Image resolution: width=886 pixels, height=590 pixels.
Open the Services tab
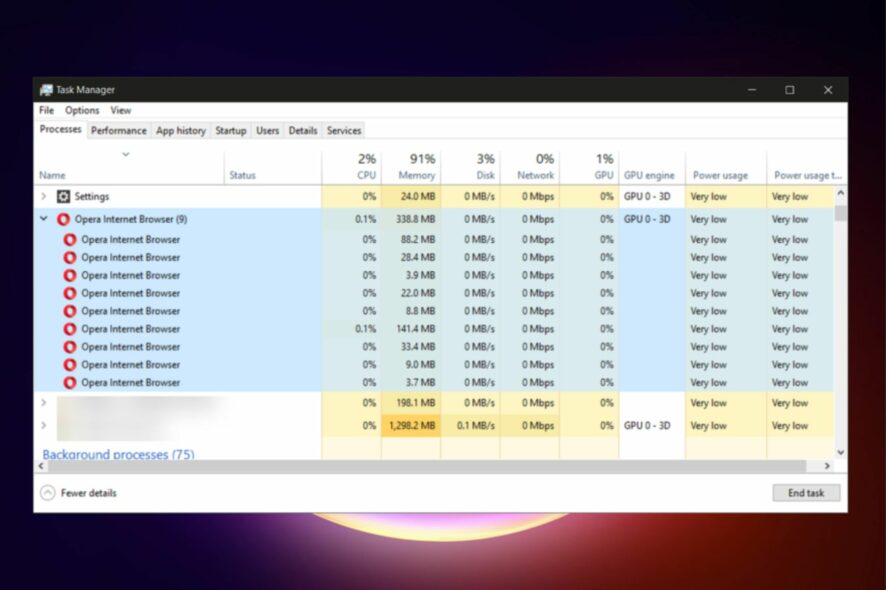(x=344, y=131)
